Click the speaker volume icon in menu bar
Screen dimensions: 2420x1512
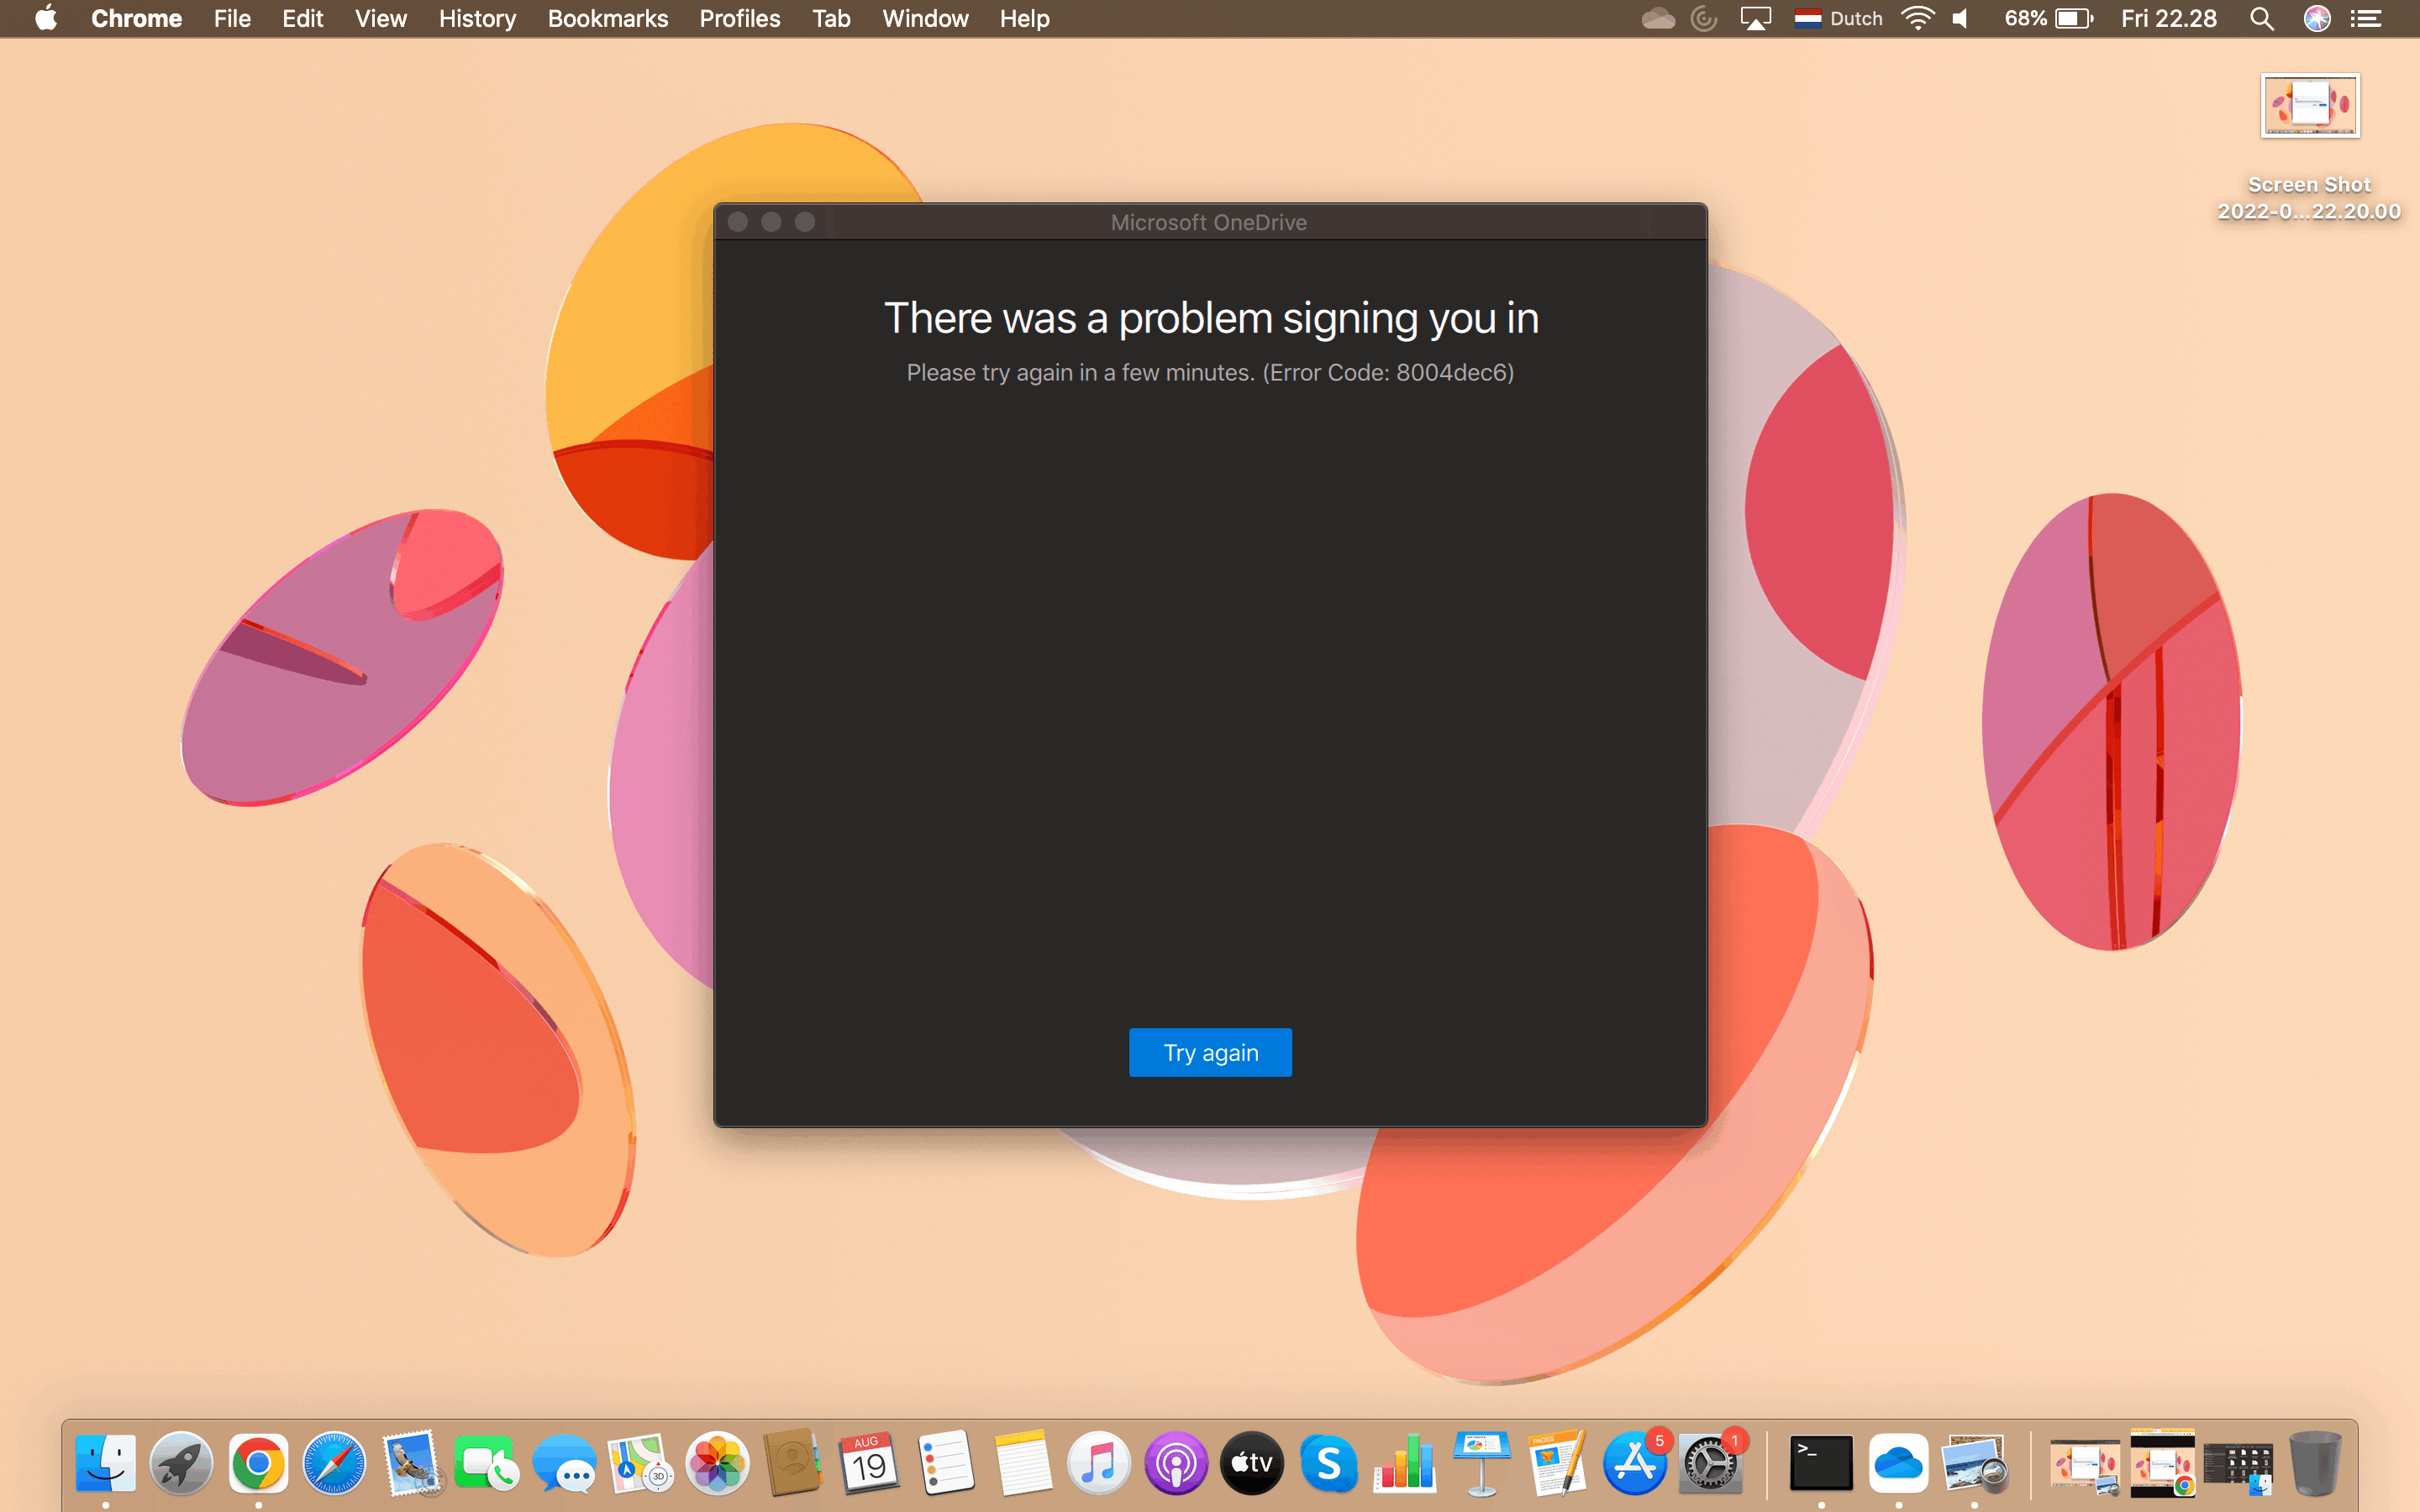pyautogui.click(x=1962, y=19)
